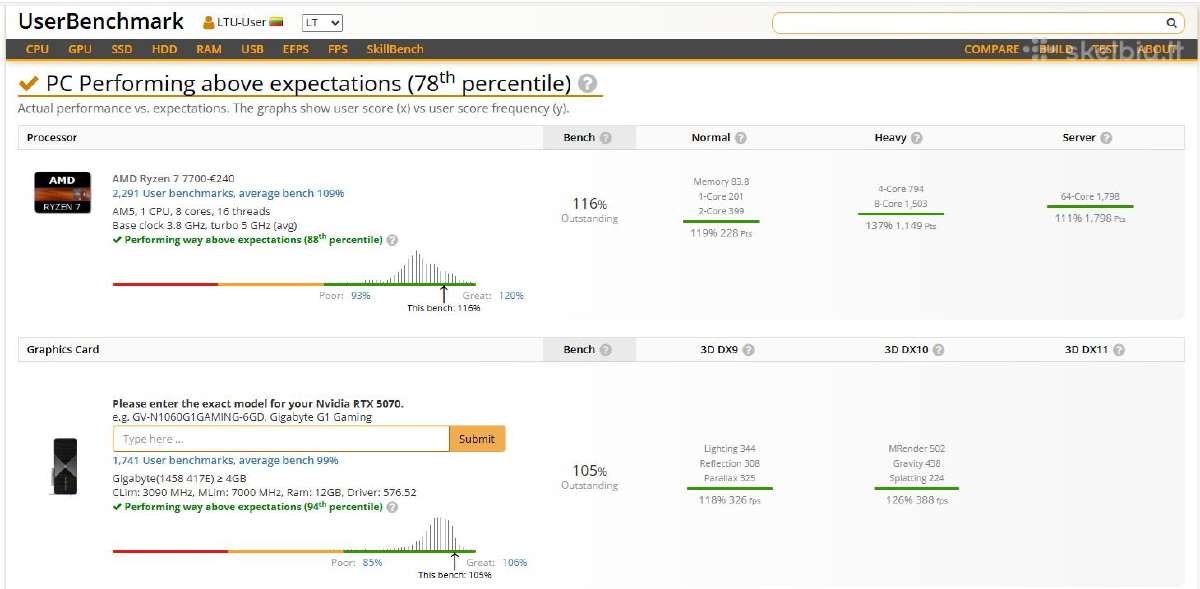Click 'Performing way above expectations (94th percentile)' text
Image resolution: width=1200 pixels, height=589 pixels.
[x=248, y=507]
